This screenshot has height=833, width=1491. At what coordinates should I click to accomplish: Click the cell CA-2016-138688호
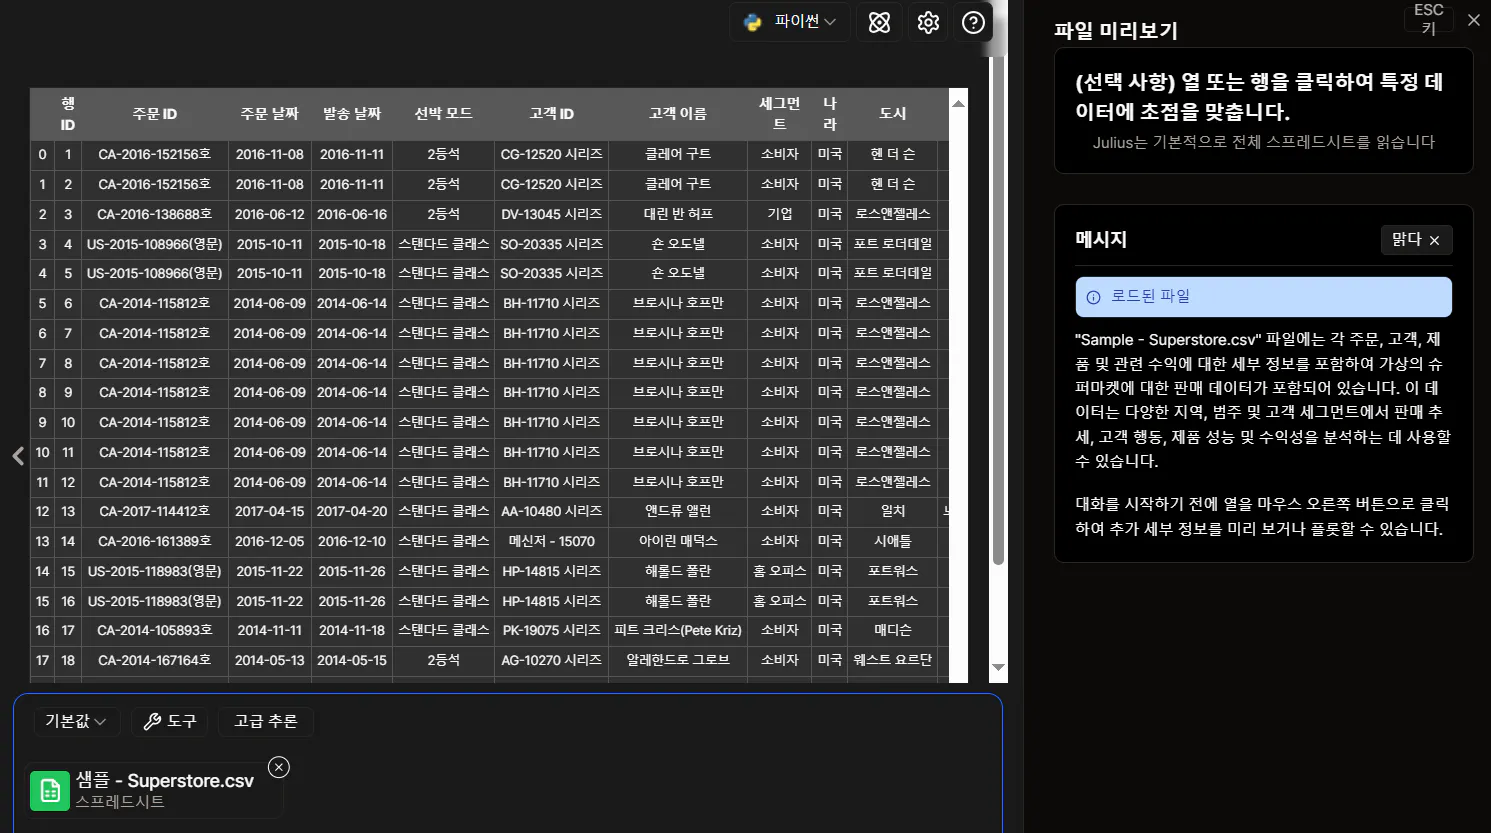coord(155,214)
